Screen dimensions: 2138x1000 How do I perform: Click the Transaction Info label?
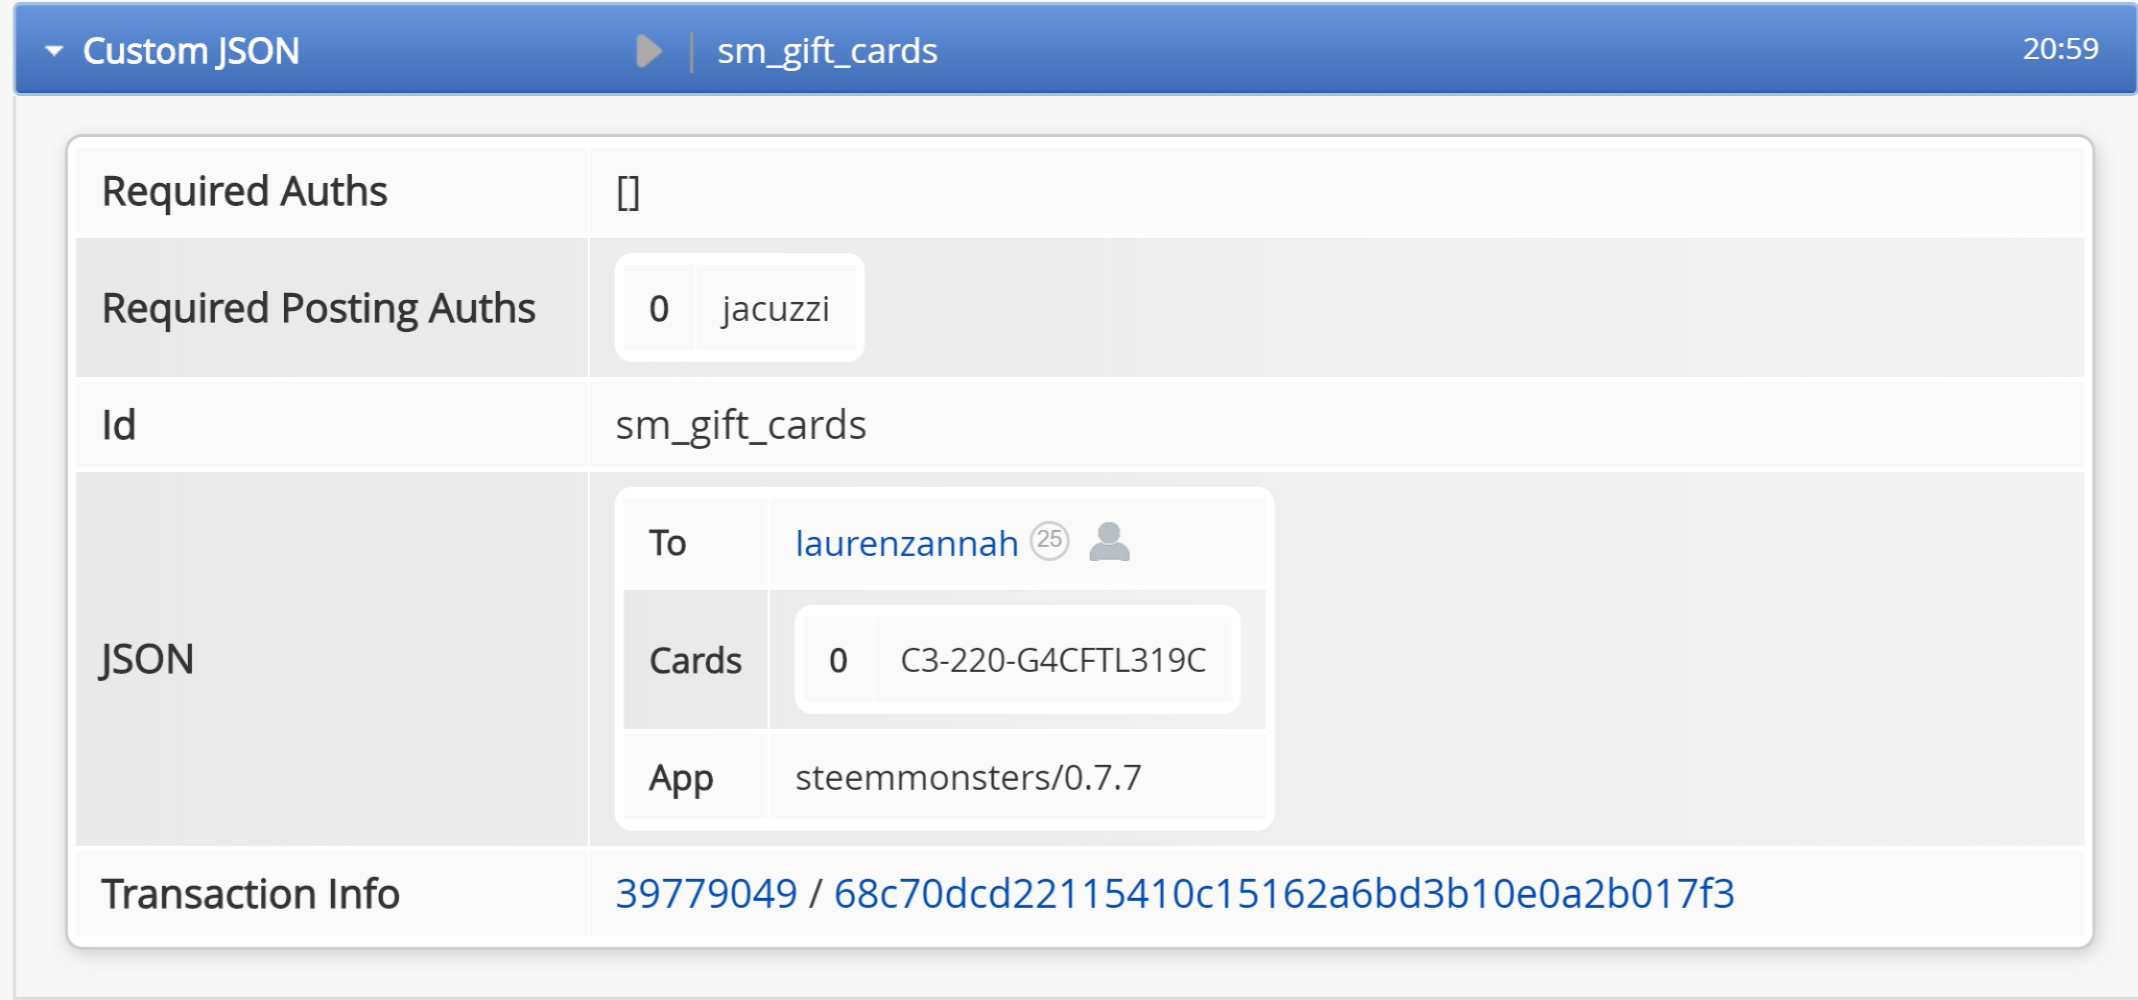[250, 894]
